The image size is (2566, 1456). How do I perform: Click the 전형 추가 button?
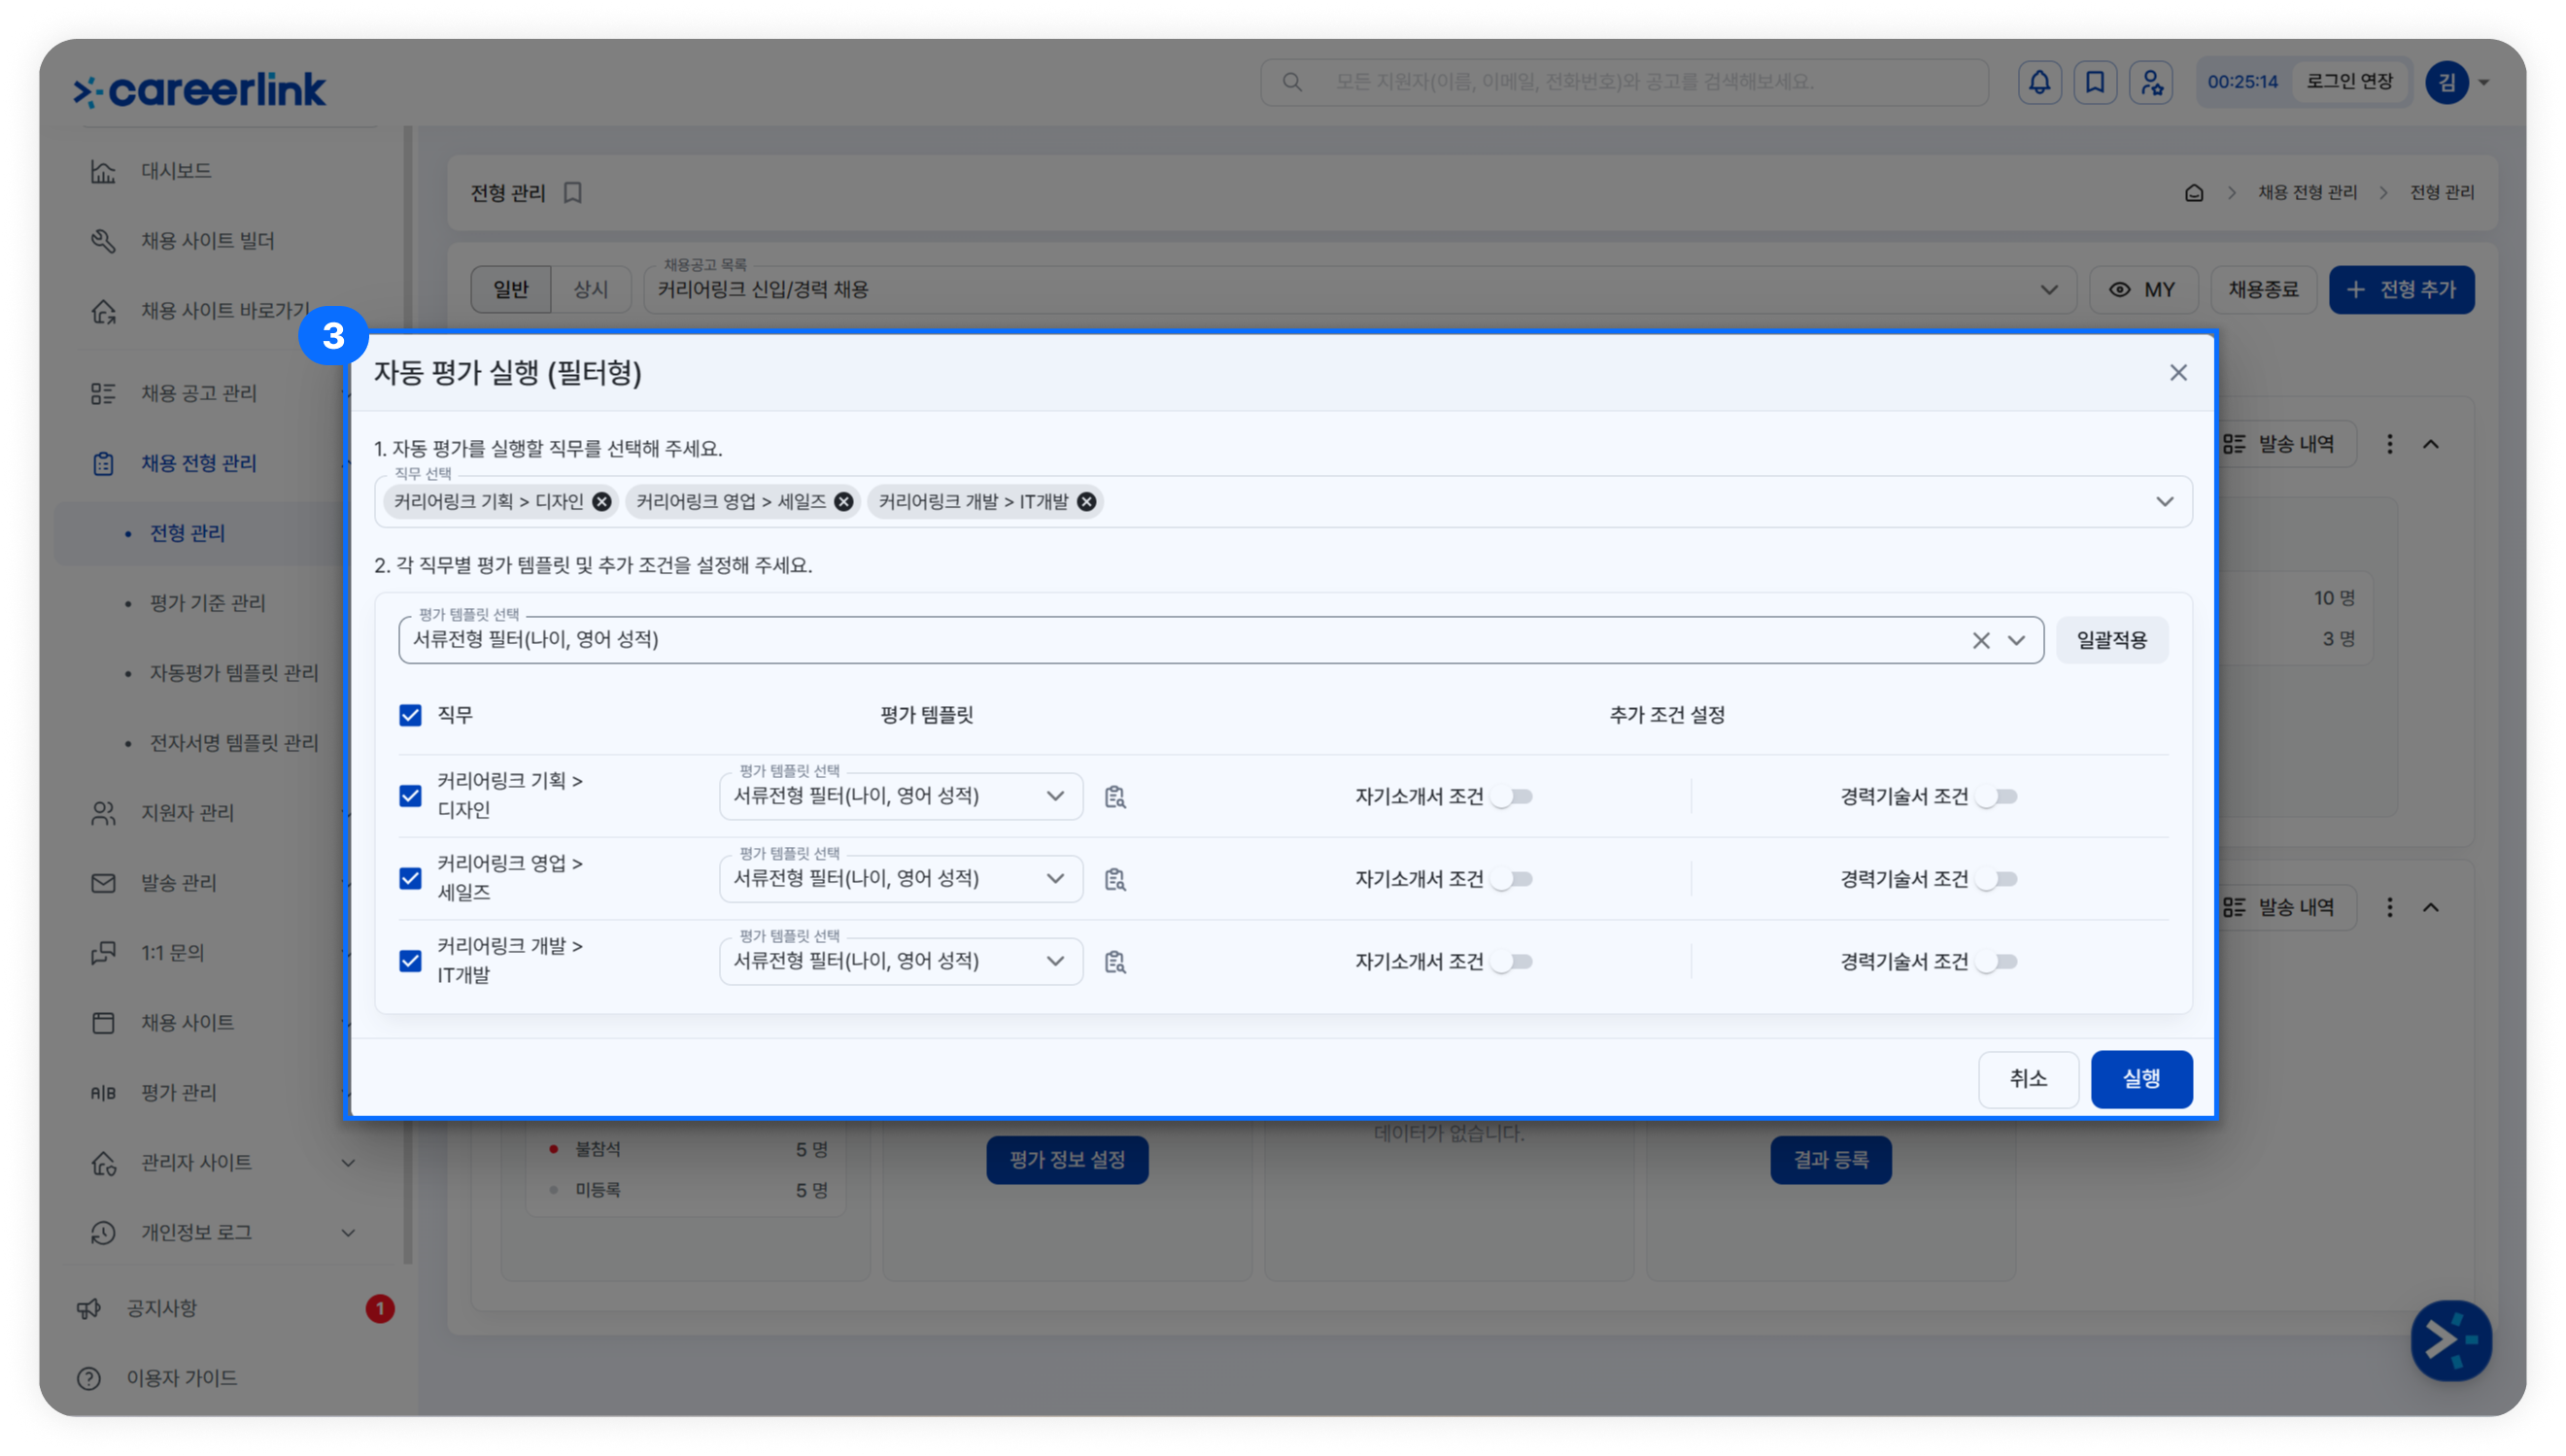pyautogui.click(x=2401, y=290)
